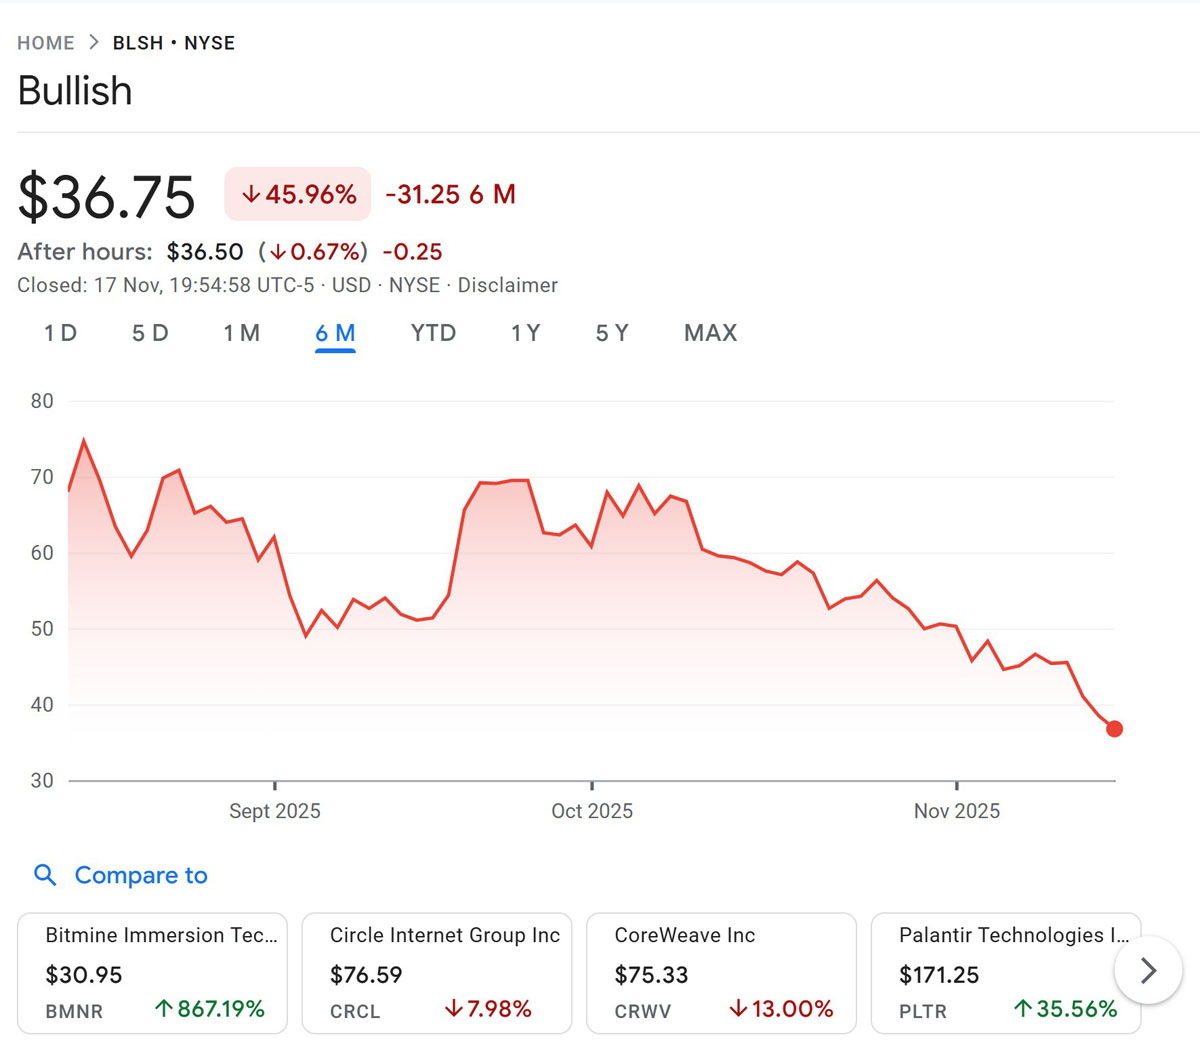Click the search magnifier next to Compare to
The image size is (1200, 1054).
[45, 875]
